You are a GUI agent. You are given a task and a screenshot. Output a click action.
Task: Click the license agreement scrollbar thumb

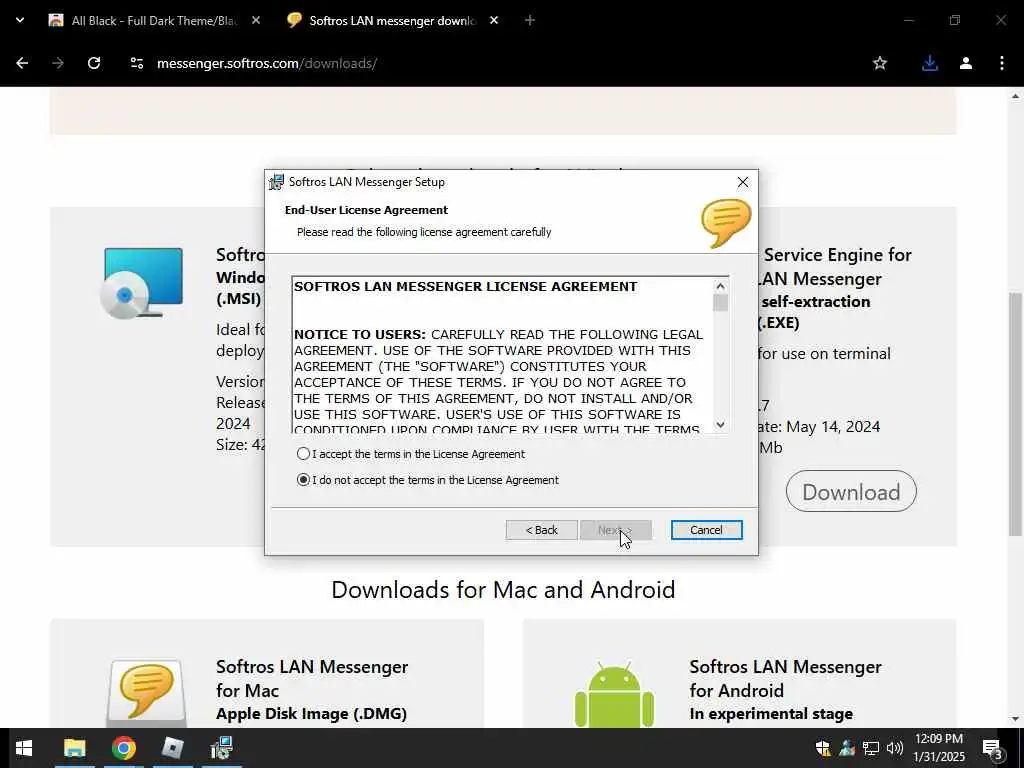click(720, 303)
